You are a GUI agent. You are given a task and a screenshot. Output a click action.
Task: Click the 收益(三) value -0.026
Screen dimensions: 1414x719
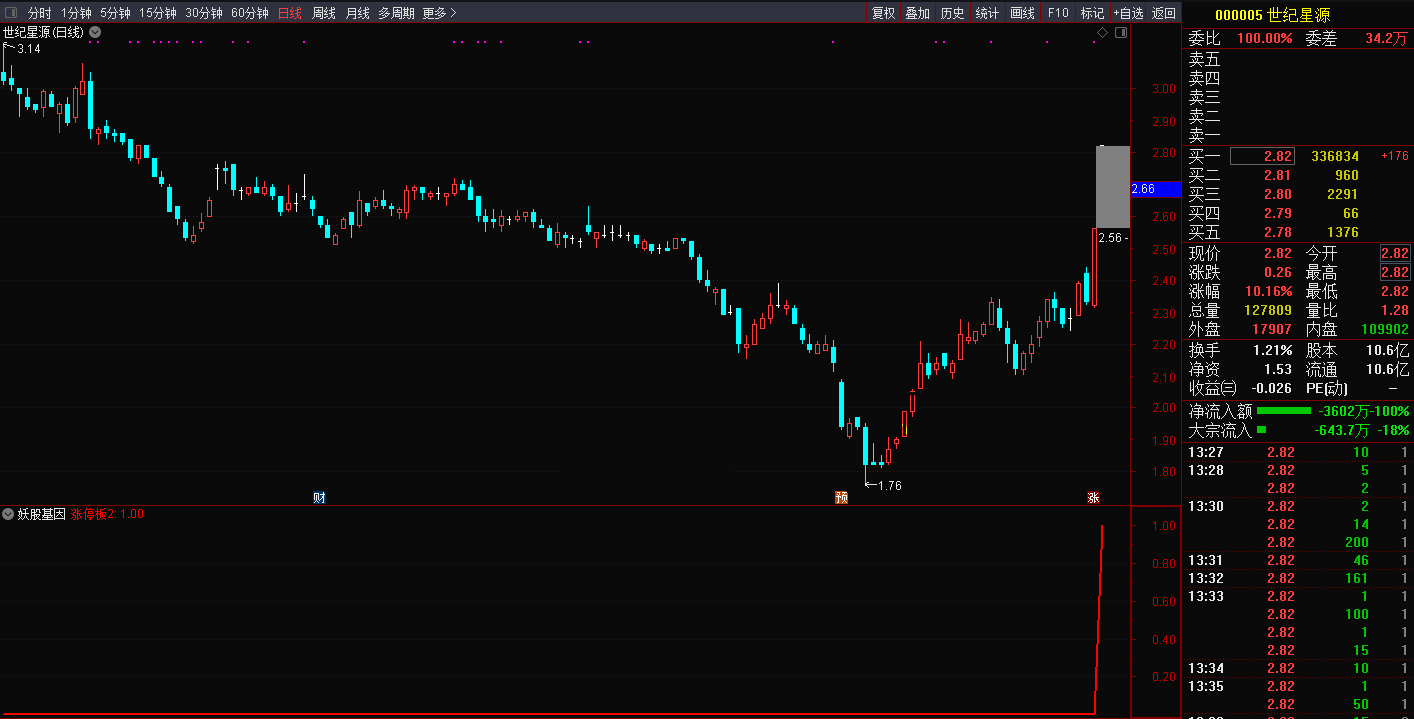(x=1270, y=388)
